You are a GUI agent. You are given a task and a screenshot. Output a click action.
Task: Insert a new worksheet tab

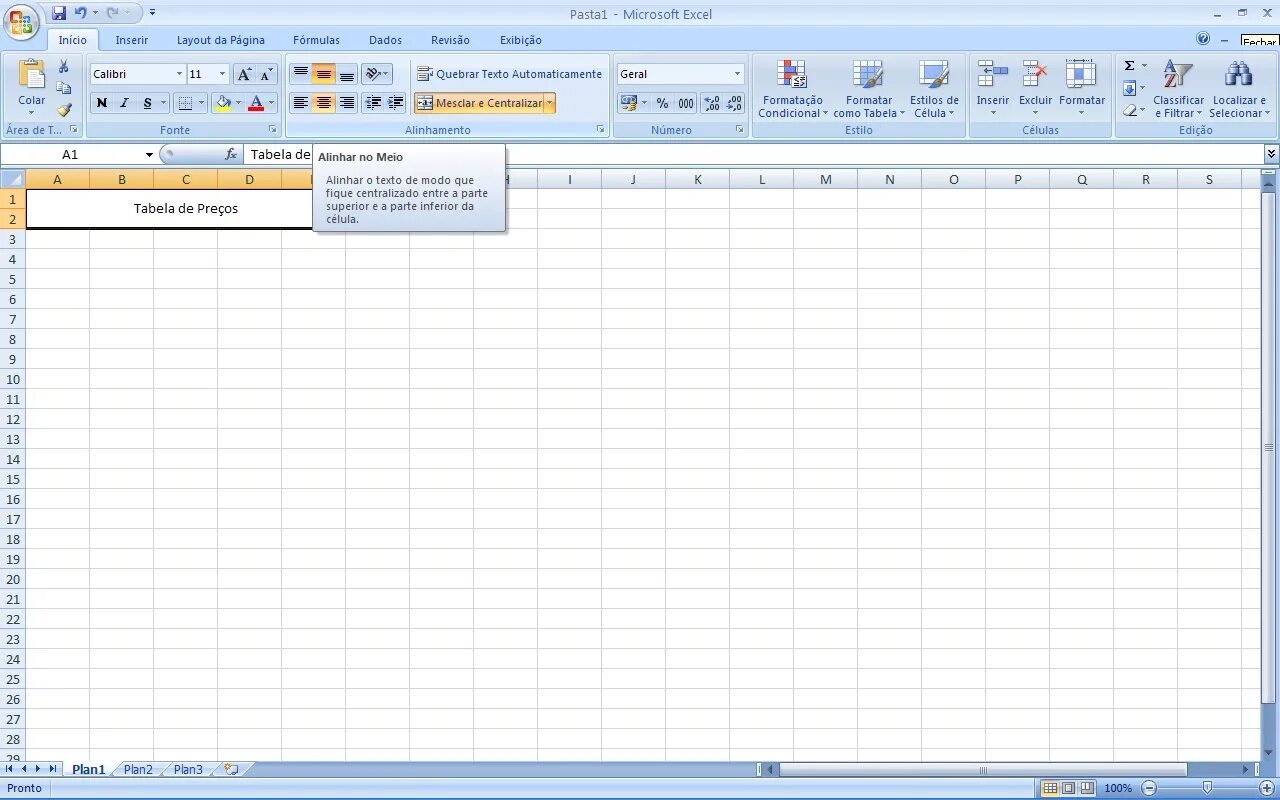coord(231,769)
